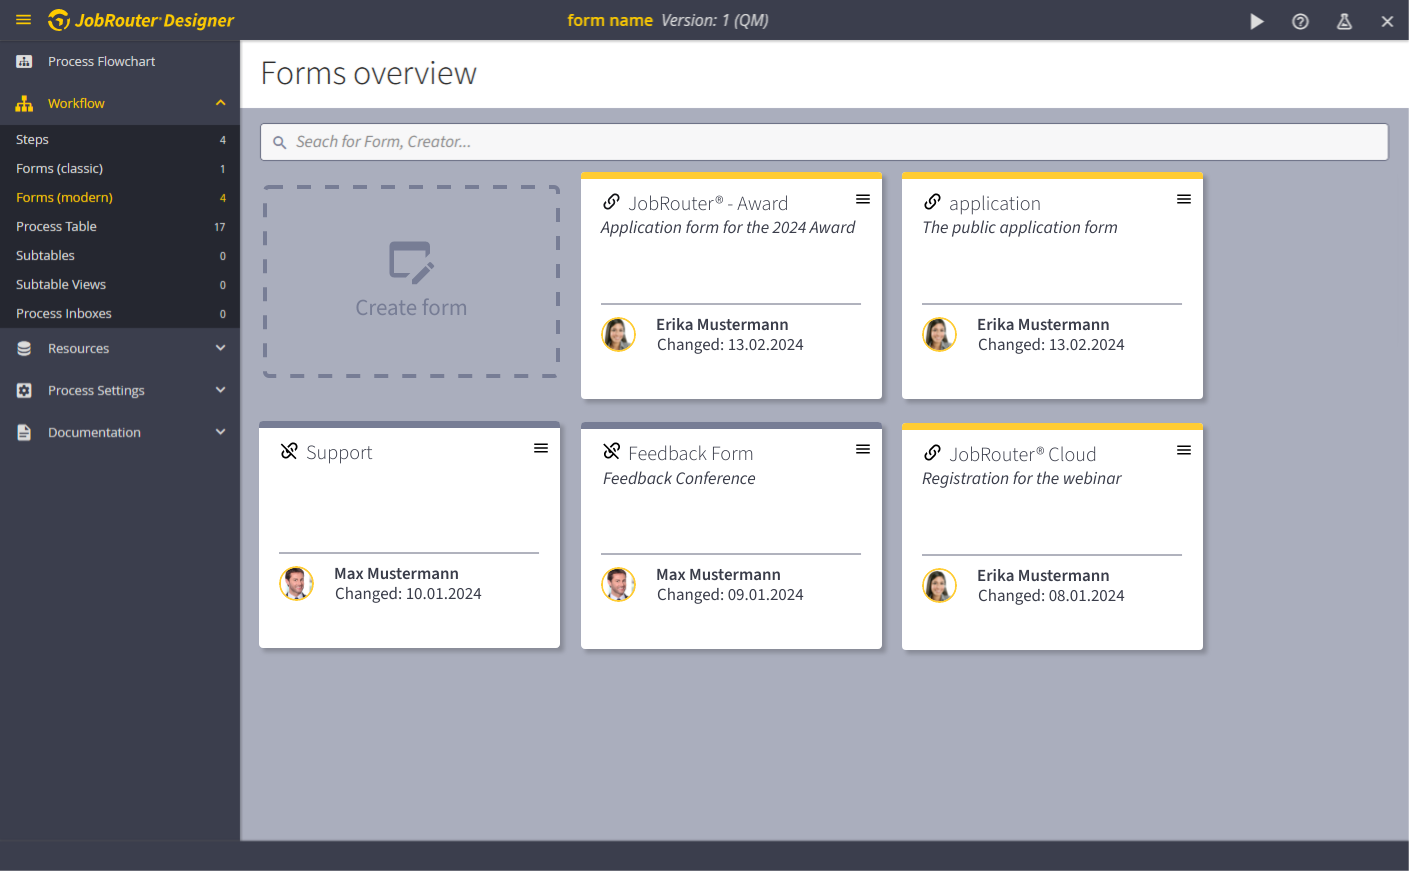The width and height of the screenshot is (1409, 871).
Task: Collapse the Workflow section chevron
Action: click(x=221, y=103)
